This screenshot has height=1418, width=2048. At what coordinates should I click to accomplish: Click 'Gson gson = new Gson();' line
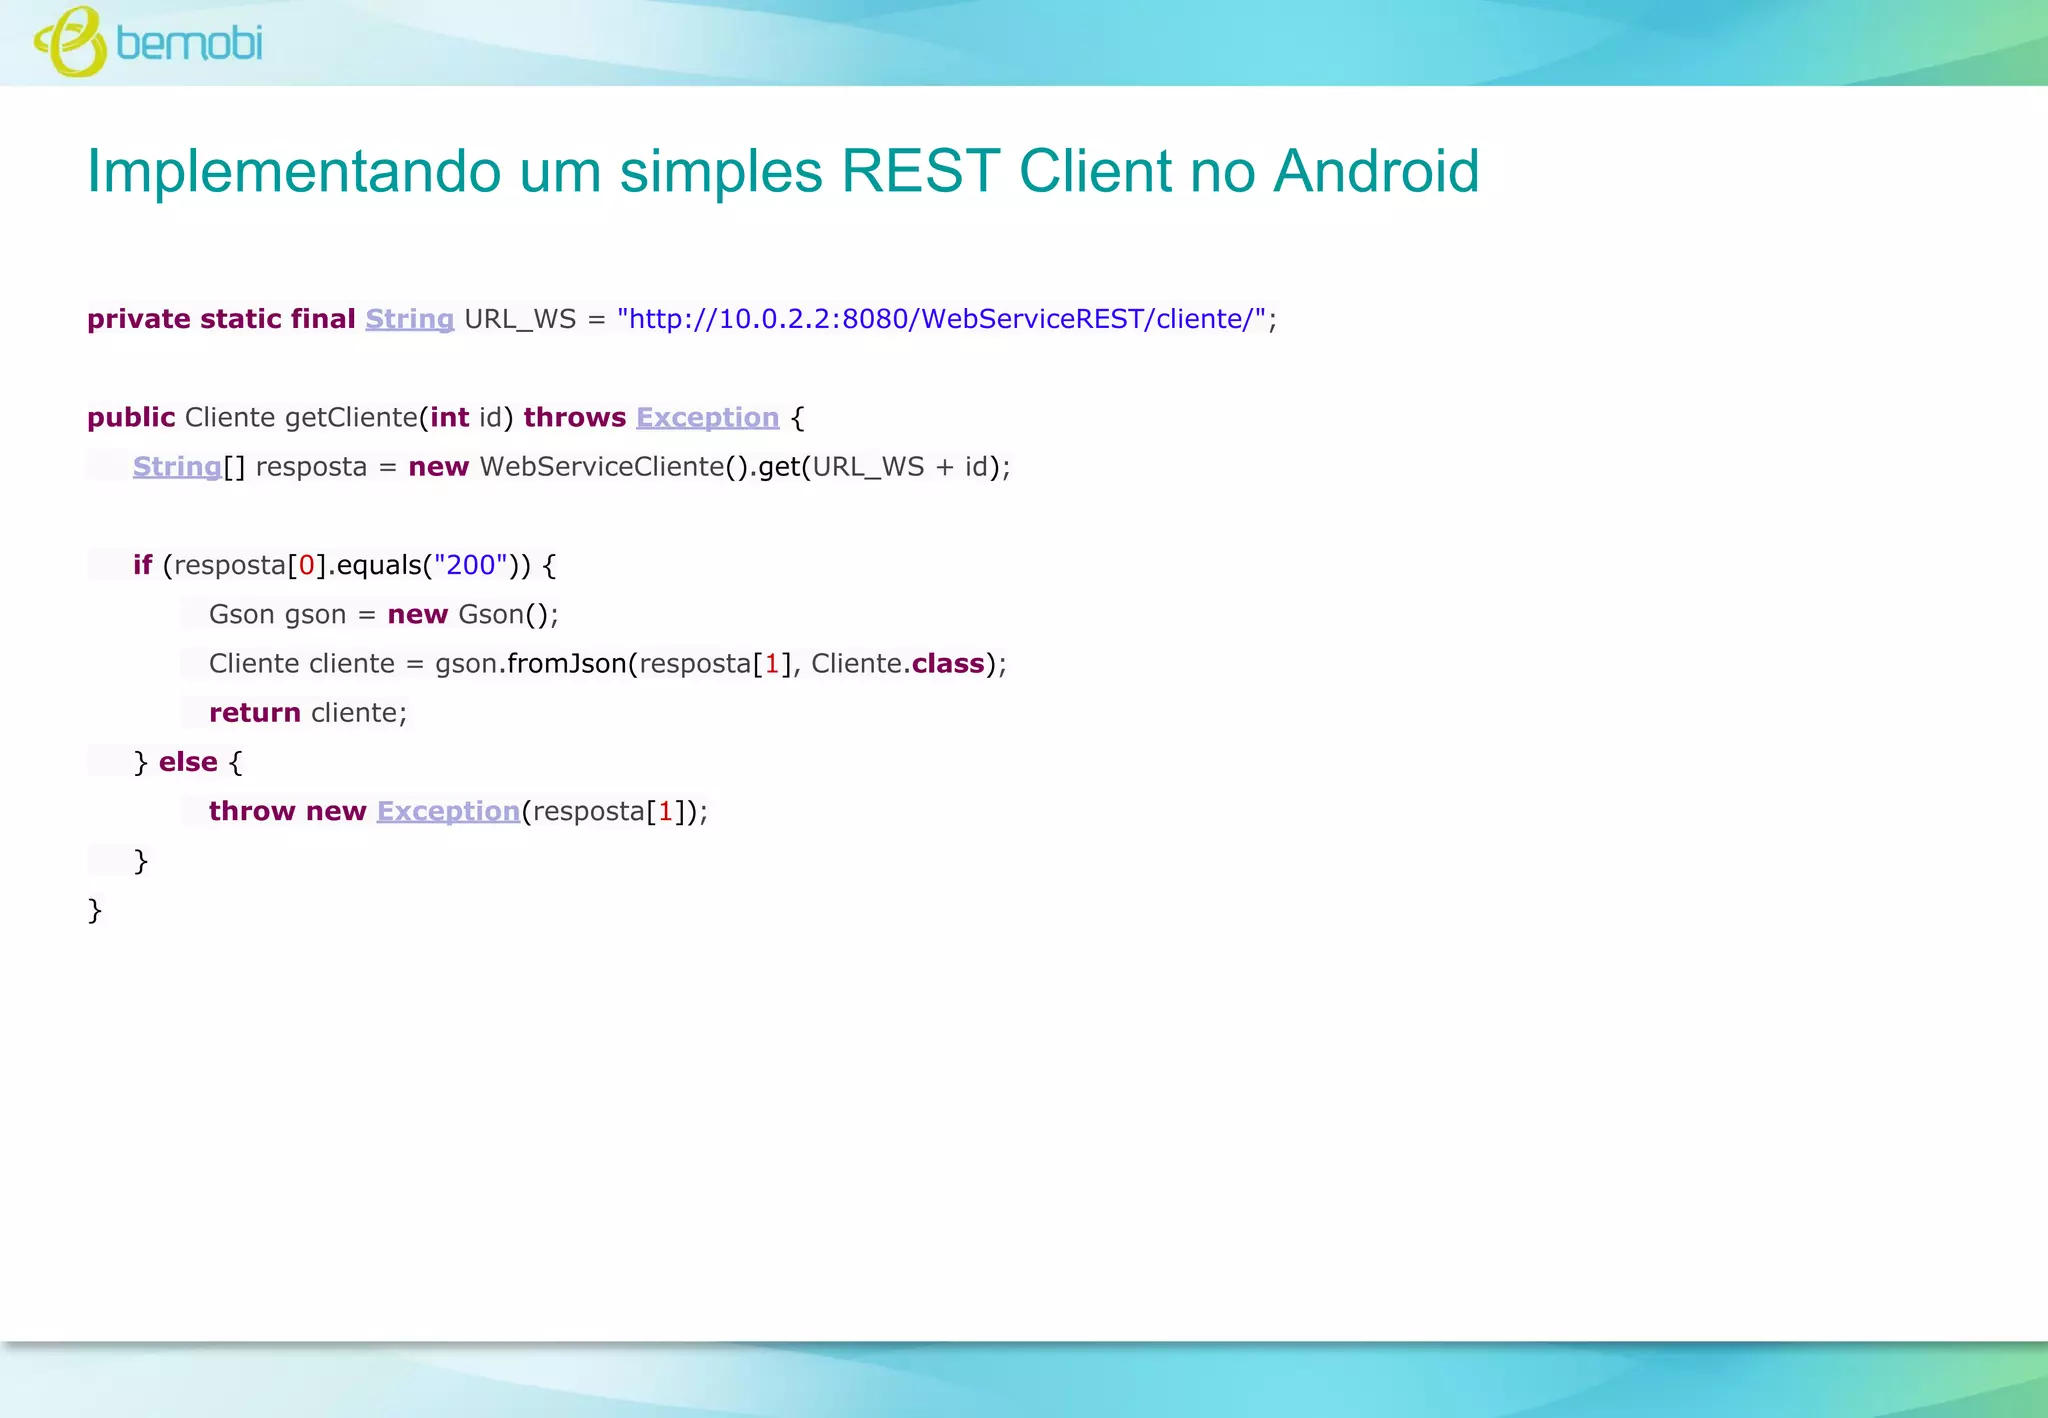tap(384, 614)
